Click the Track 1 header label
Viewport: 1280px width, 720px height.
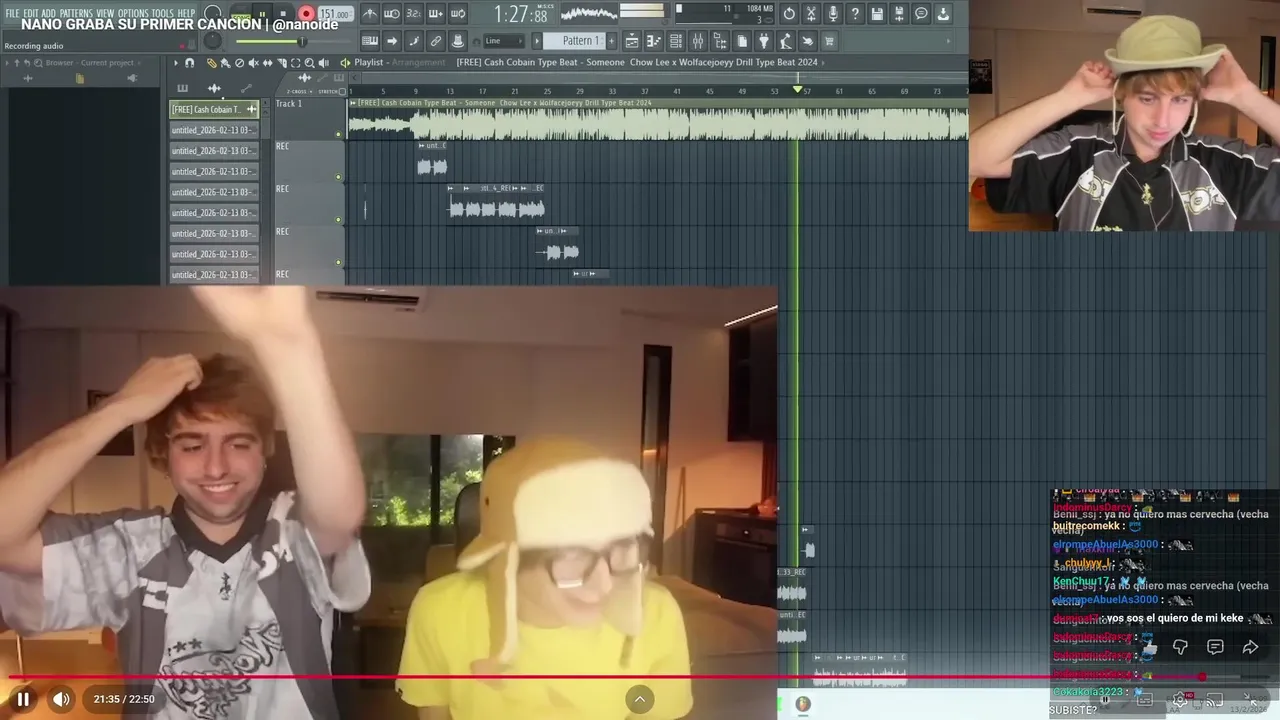click(x=289, y=104)
